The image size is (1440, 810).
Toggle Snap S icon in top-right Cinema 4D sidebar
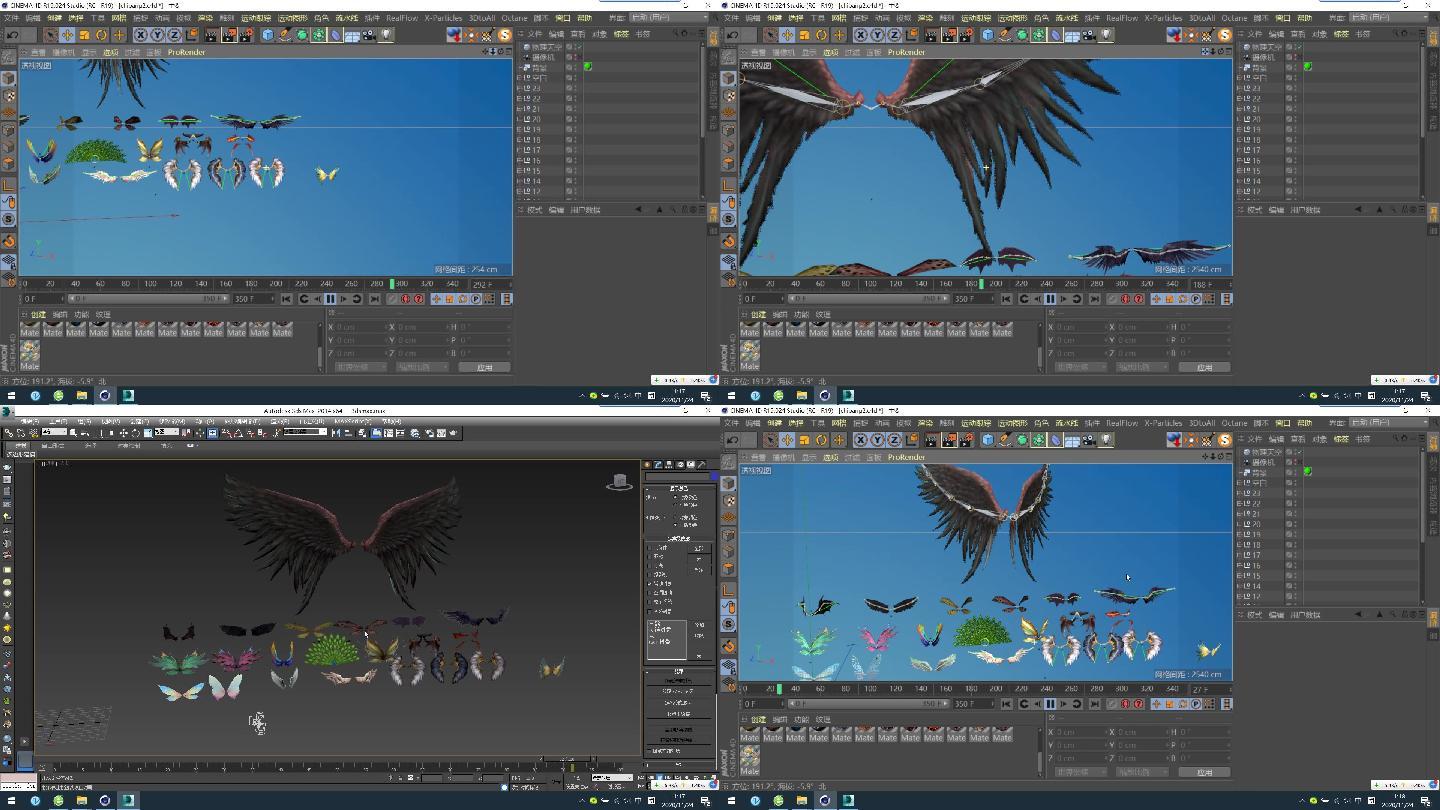point(728,218)
